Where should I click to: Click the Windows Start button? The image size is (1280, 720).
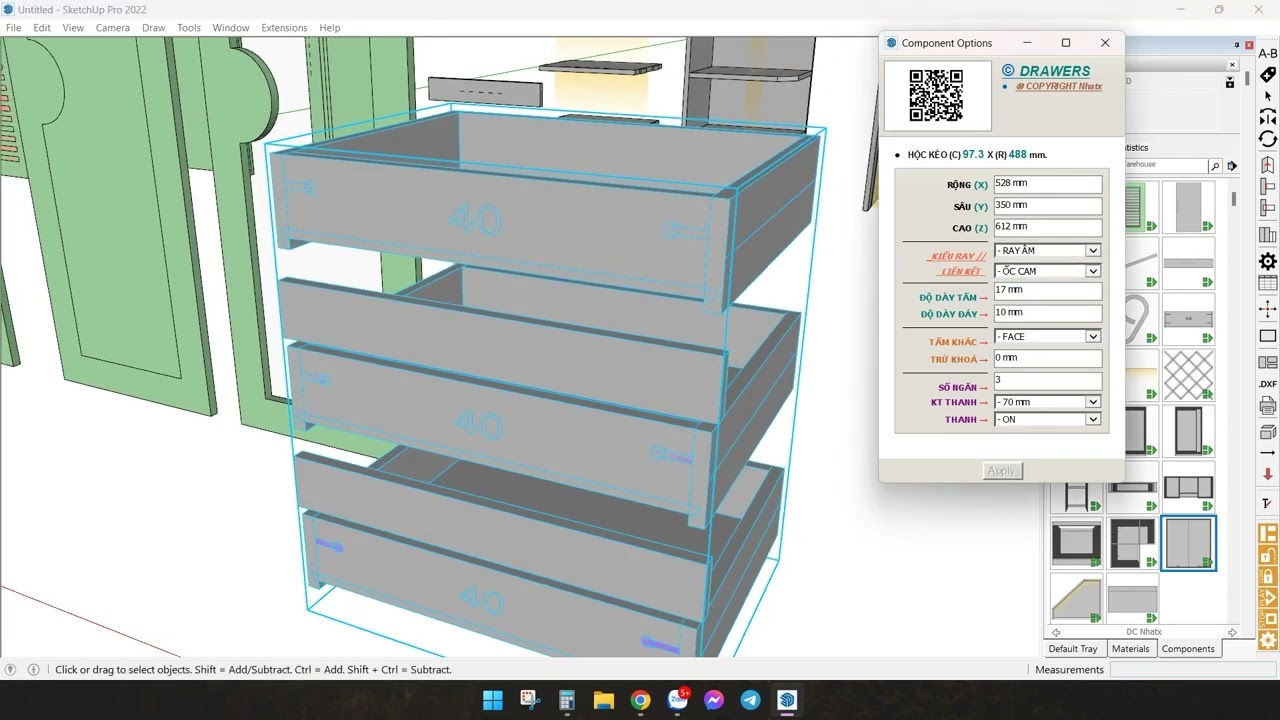493,700
